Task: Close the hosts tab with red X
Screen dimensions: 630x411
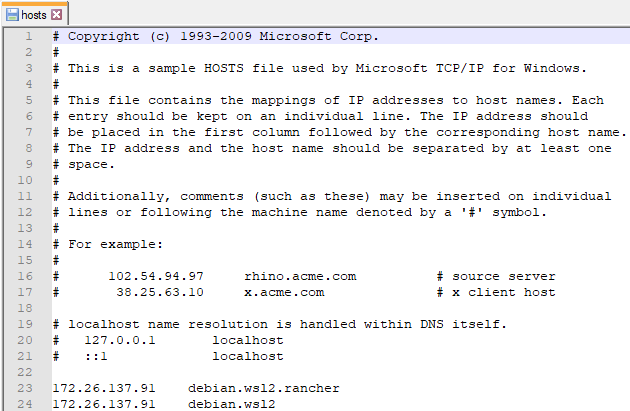Action: [x=57, y=15]
